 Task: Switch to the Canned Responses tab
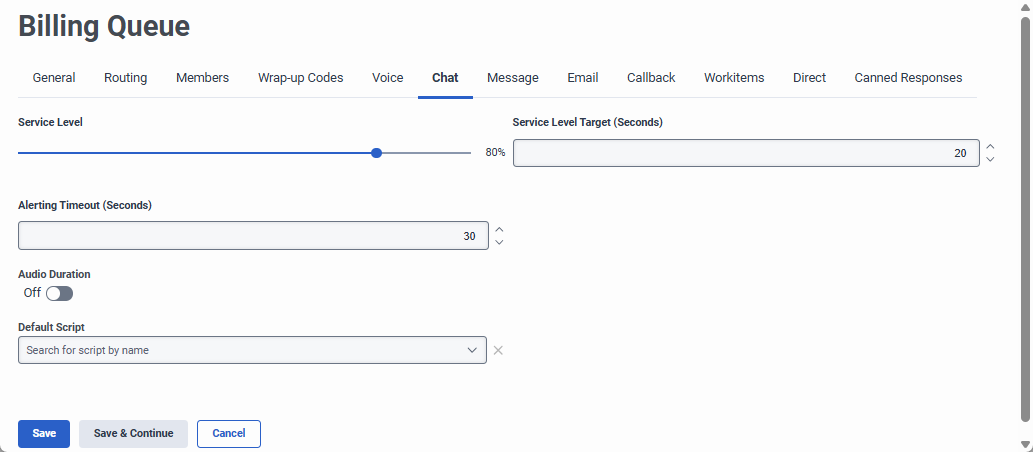(908, 78)
